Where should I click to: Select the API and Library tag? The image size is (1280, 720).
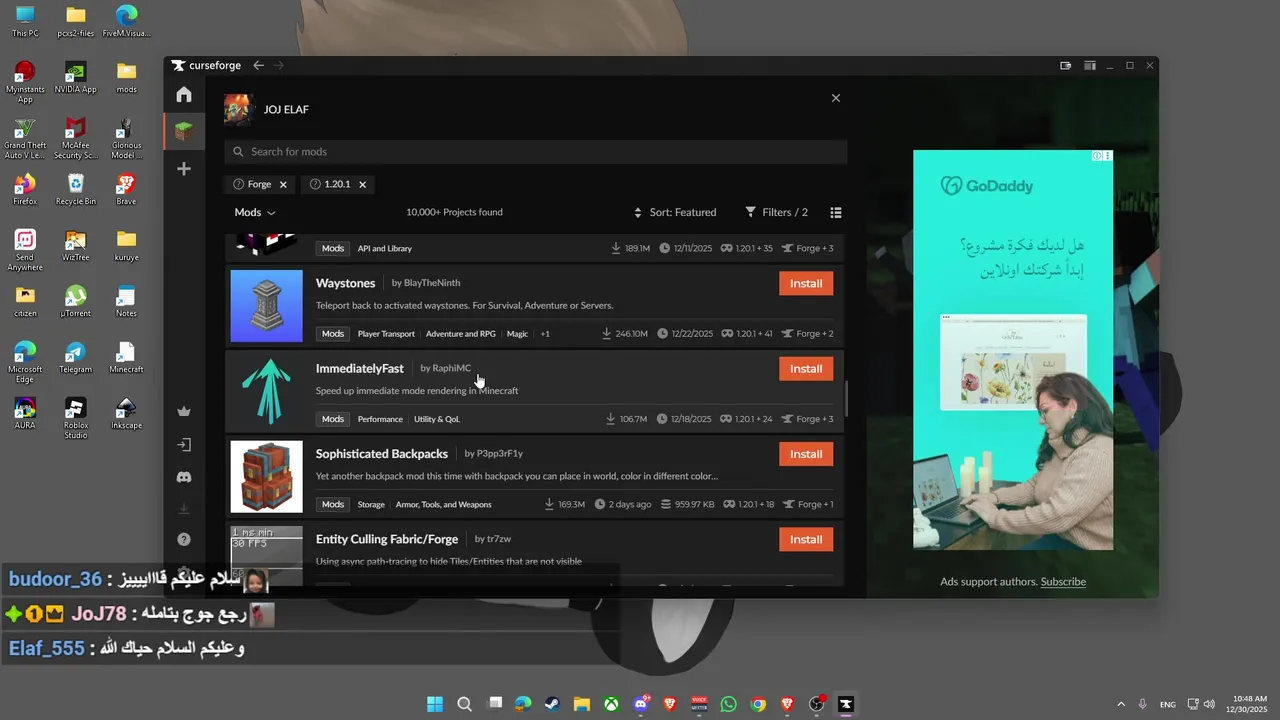coord(385,248)
